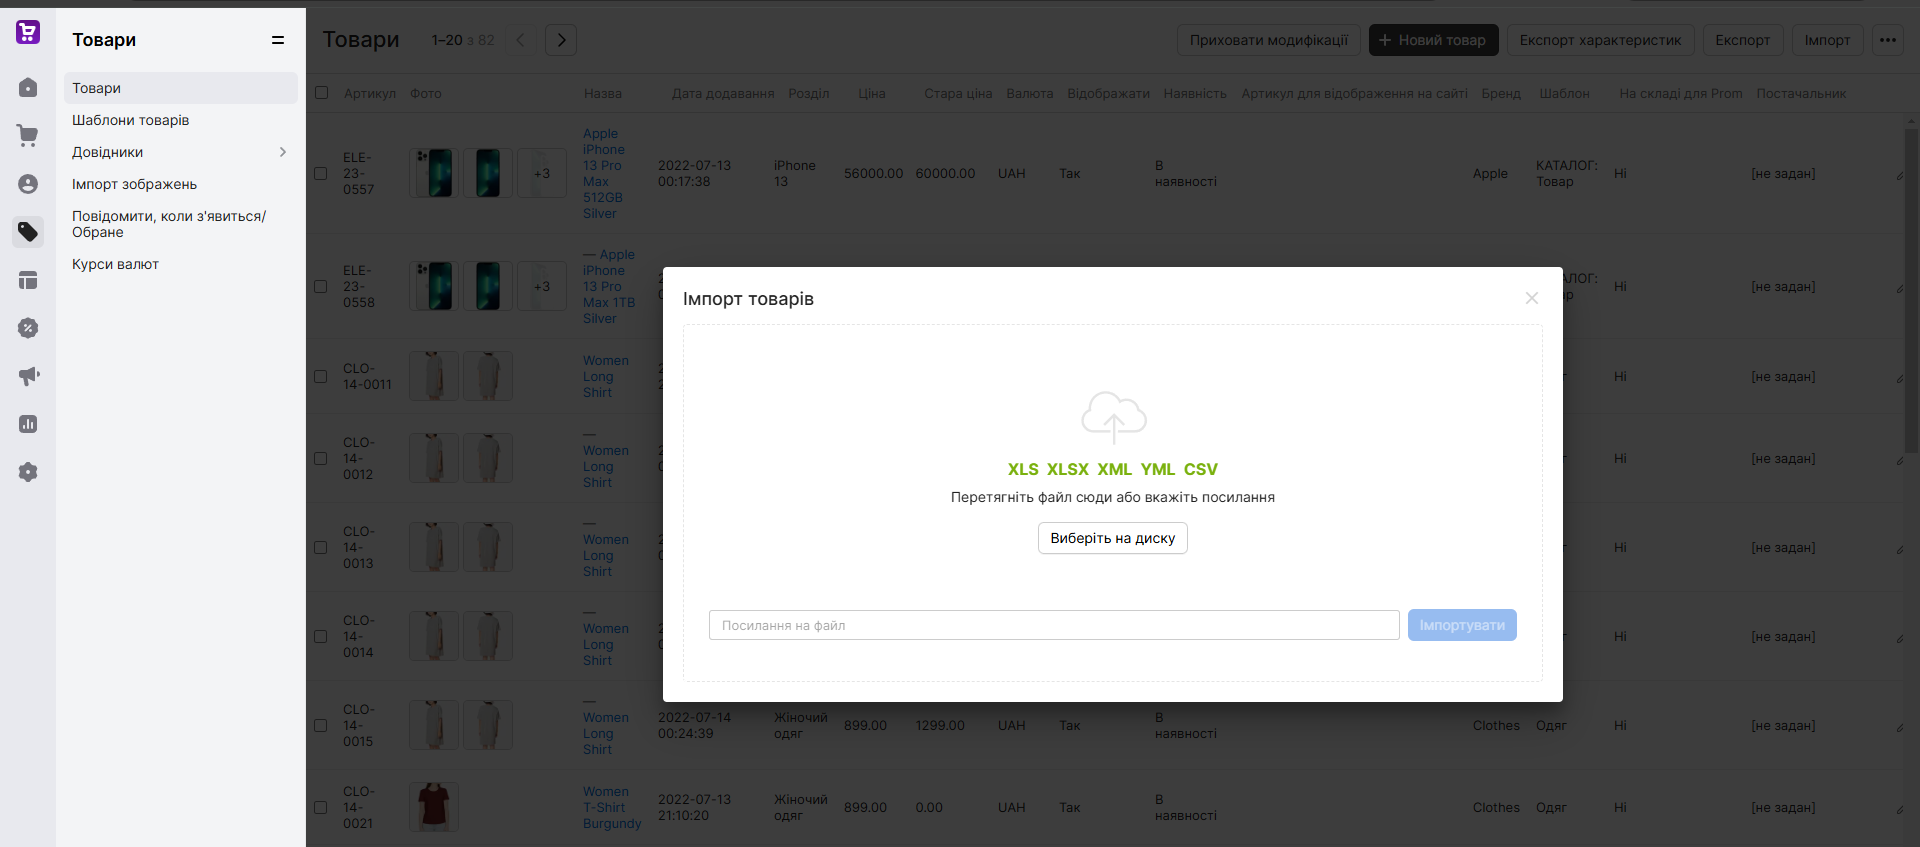Click the purple shop logo icon

28,33
